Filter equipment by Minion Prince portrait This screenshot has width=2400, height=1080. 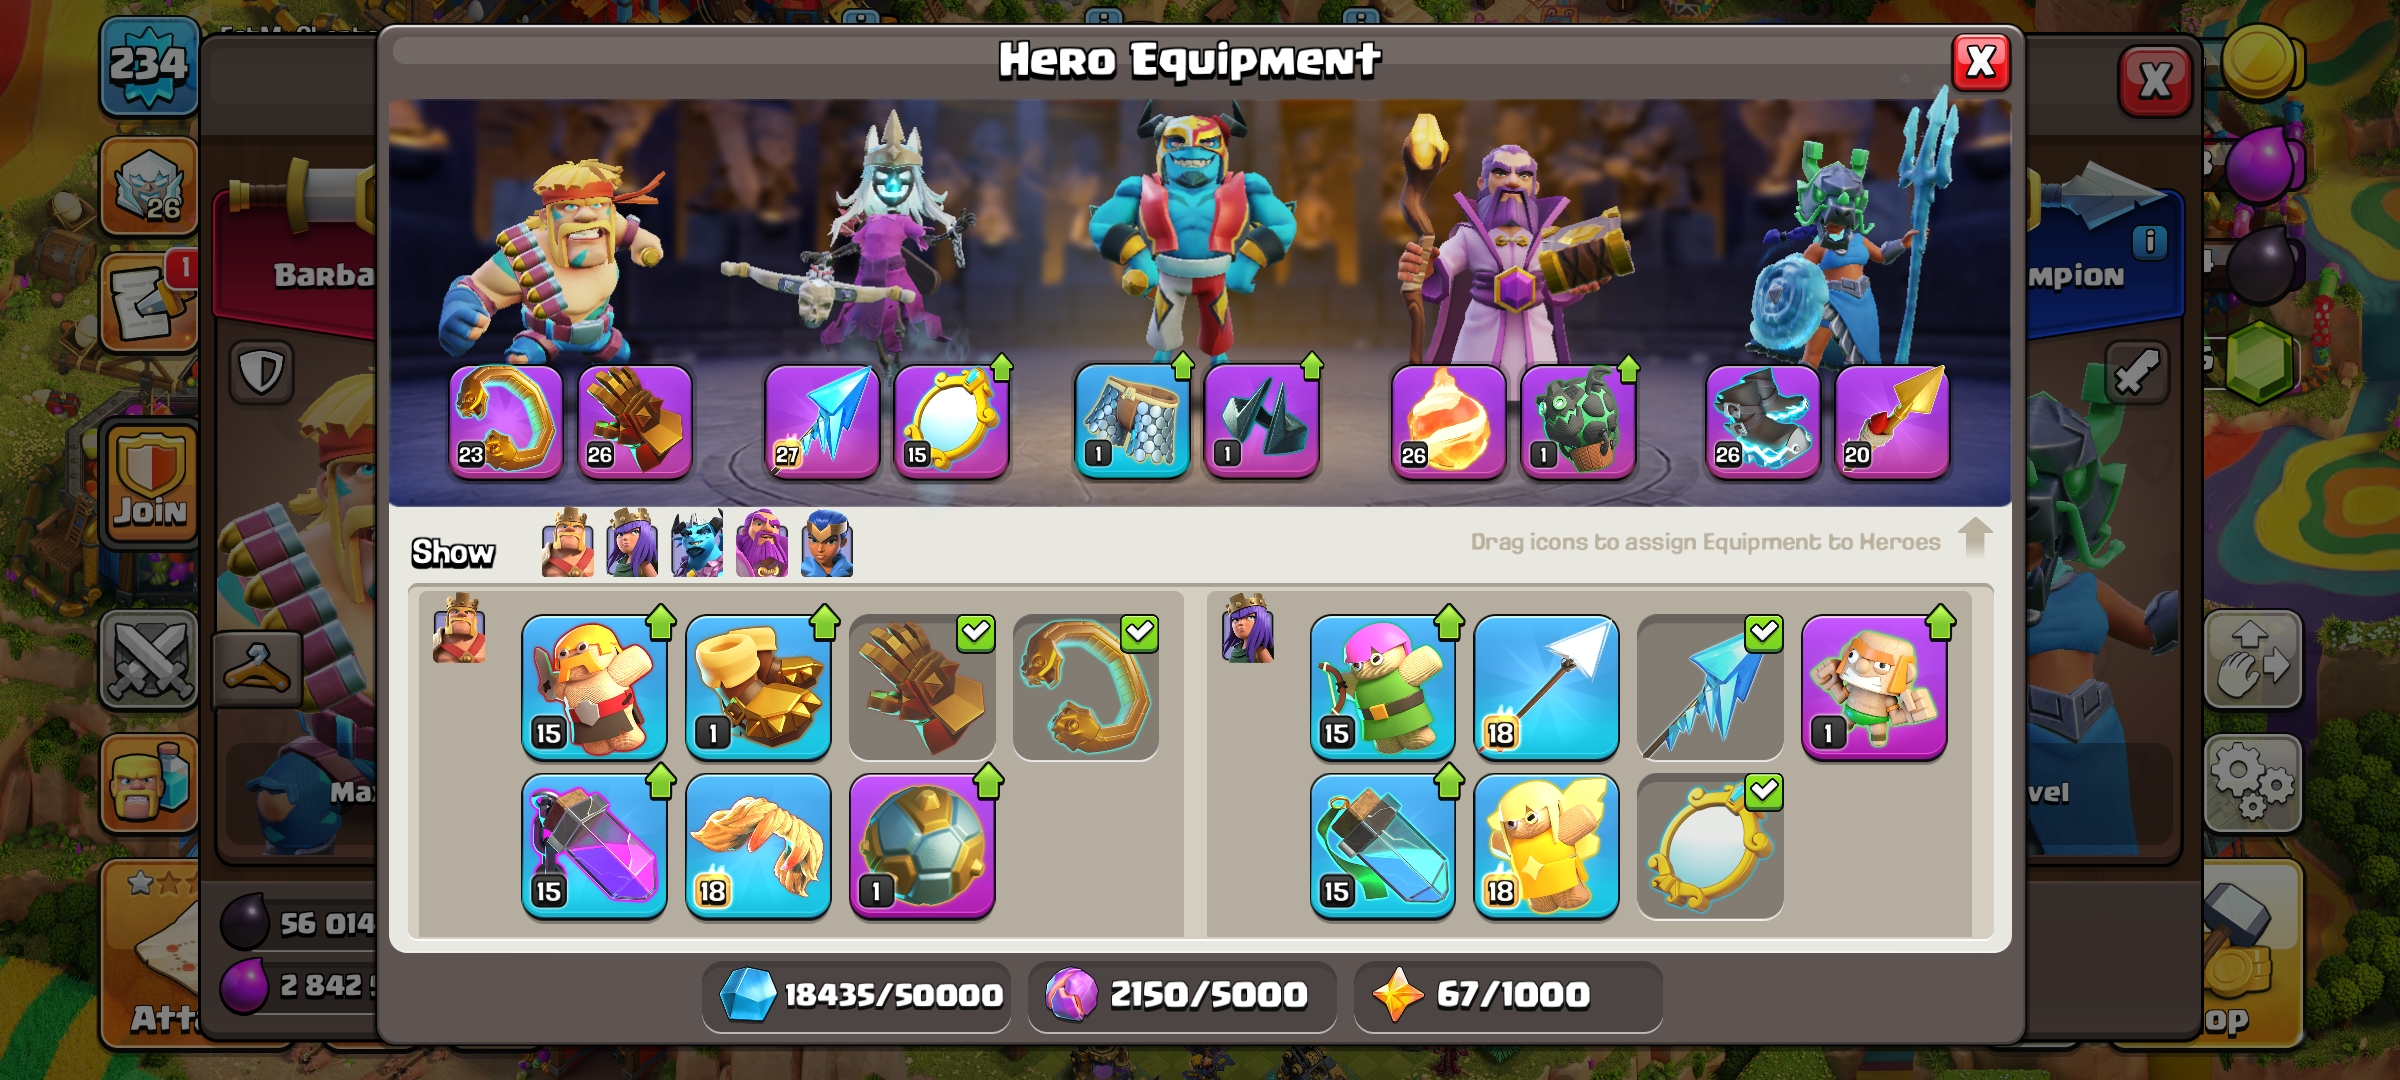(x=697, y=544)
